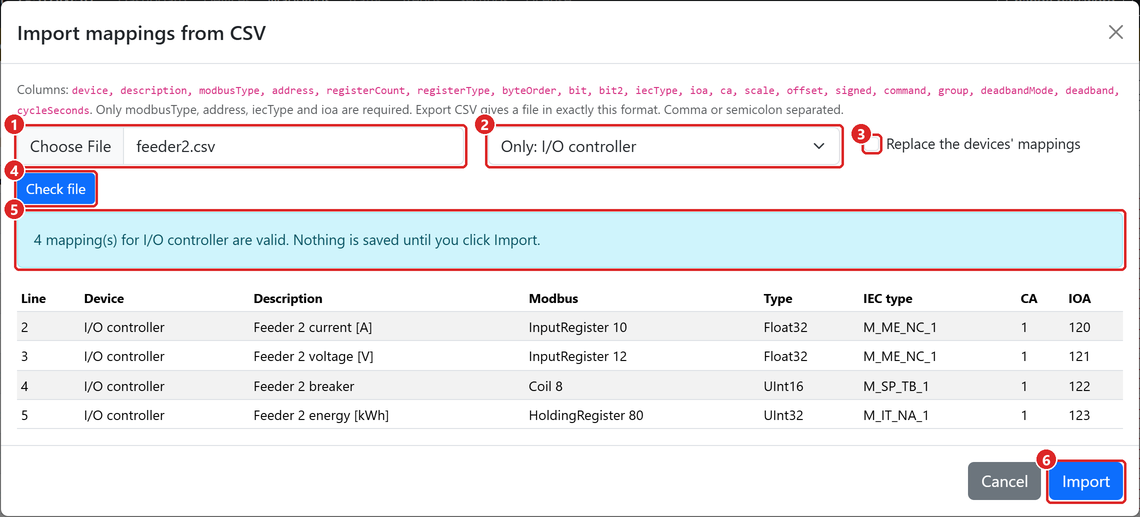The height and width of the screenshot is (517, 1140).
Task: Enable Replace the devices' mappings checkbox
Action: [873, 144]
